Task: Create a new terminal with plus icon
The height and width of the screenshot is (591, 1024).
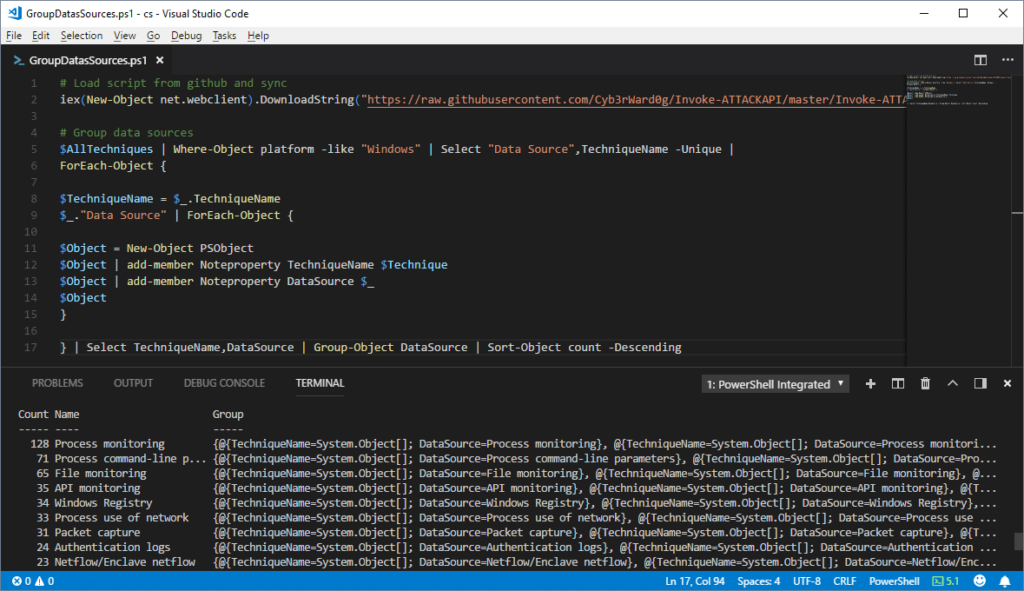Action: coord(870,383)
